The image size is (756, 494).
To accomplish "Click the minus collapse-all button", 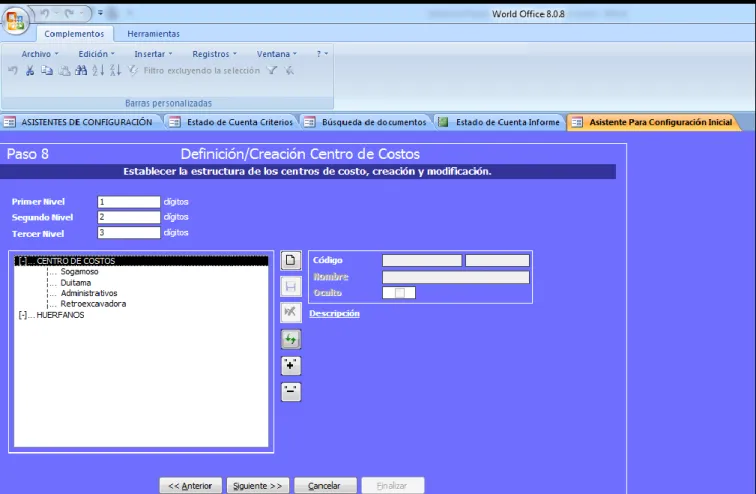I will (291, 392).
